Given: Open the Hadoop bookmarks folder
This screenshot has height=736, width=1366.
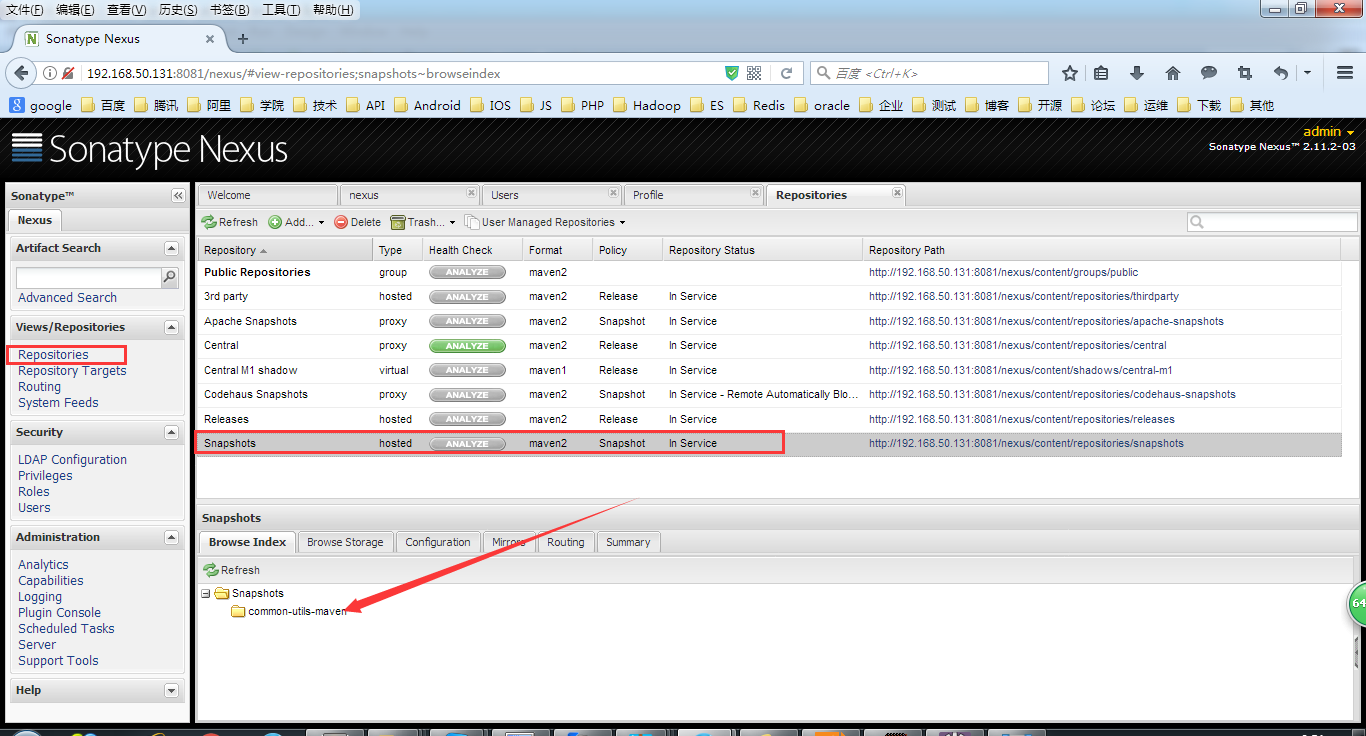Looking at the screenshot, I should click(646, 105).
